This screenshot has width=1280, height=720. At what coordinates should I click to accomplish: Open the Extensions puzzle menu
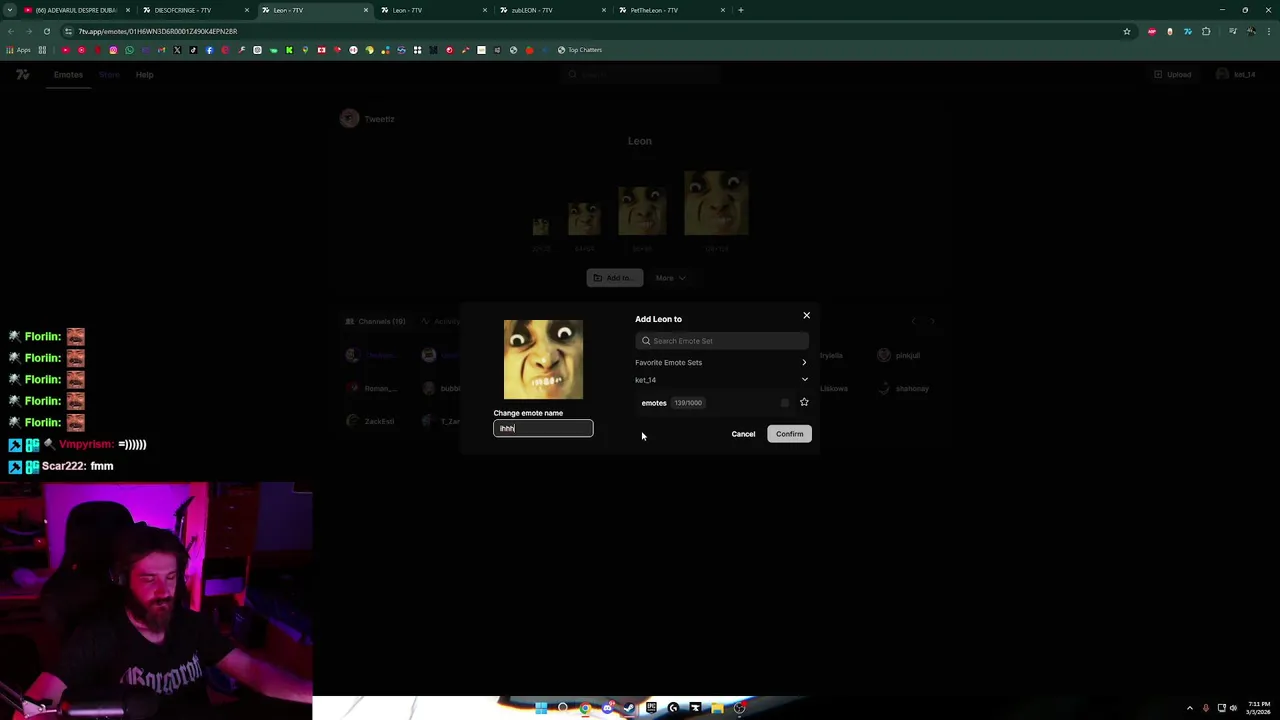point(1206,31)
